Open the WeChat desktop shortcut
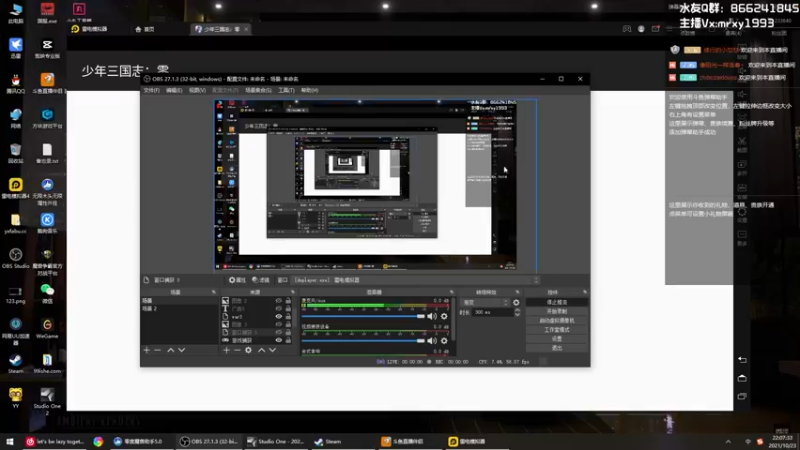The width and height of the screenshot is (800, 450). click(x=47, y=293)
